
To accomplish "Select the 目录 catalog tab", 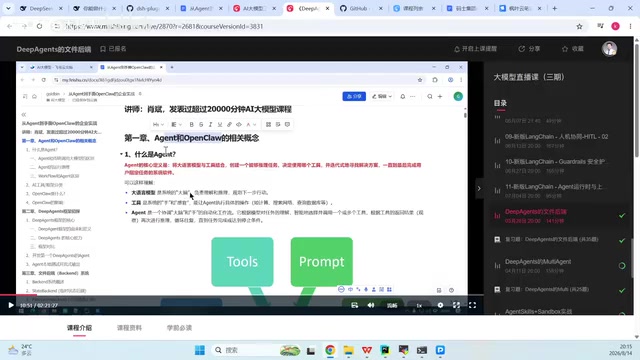I will pyautogui.click(x=500, y=103).
